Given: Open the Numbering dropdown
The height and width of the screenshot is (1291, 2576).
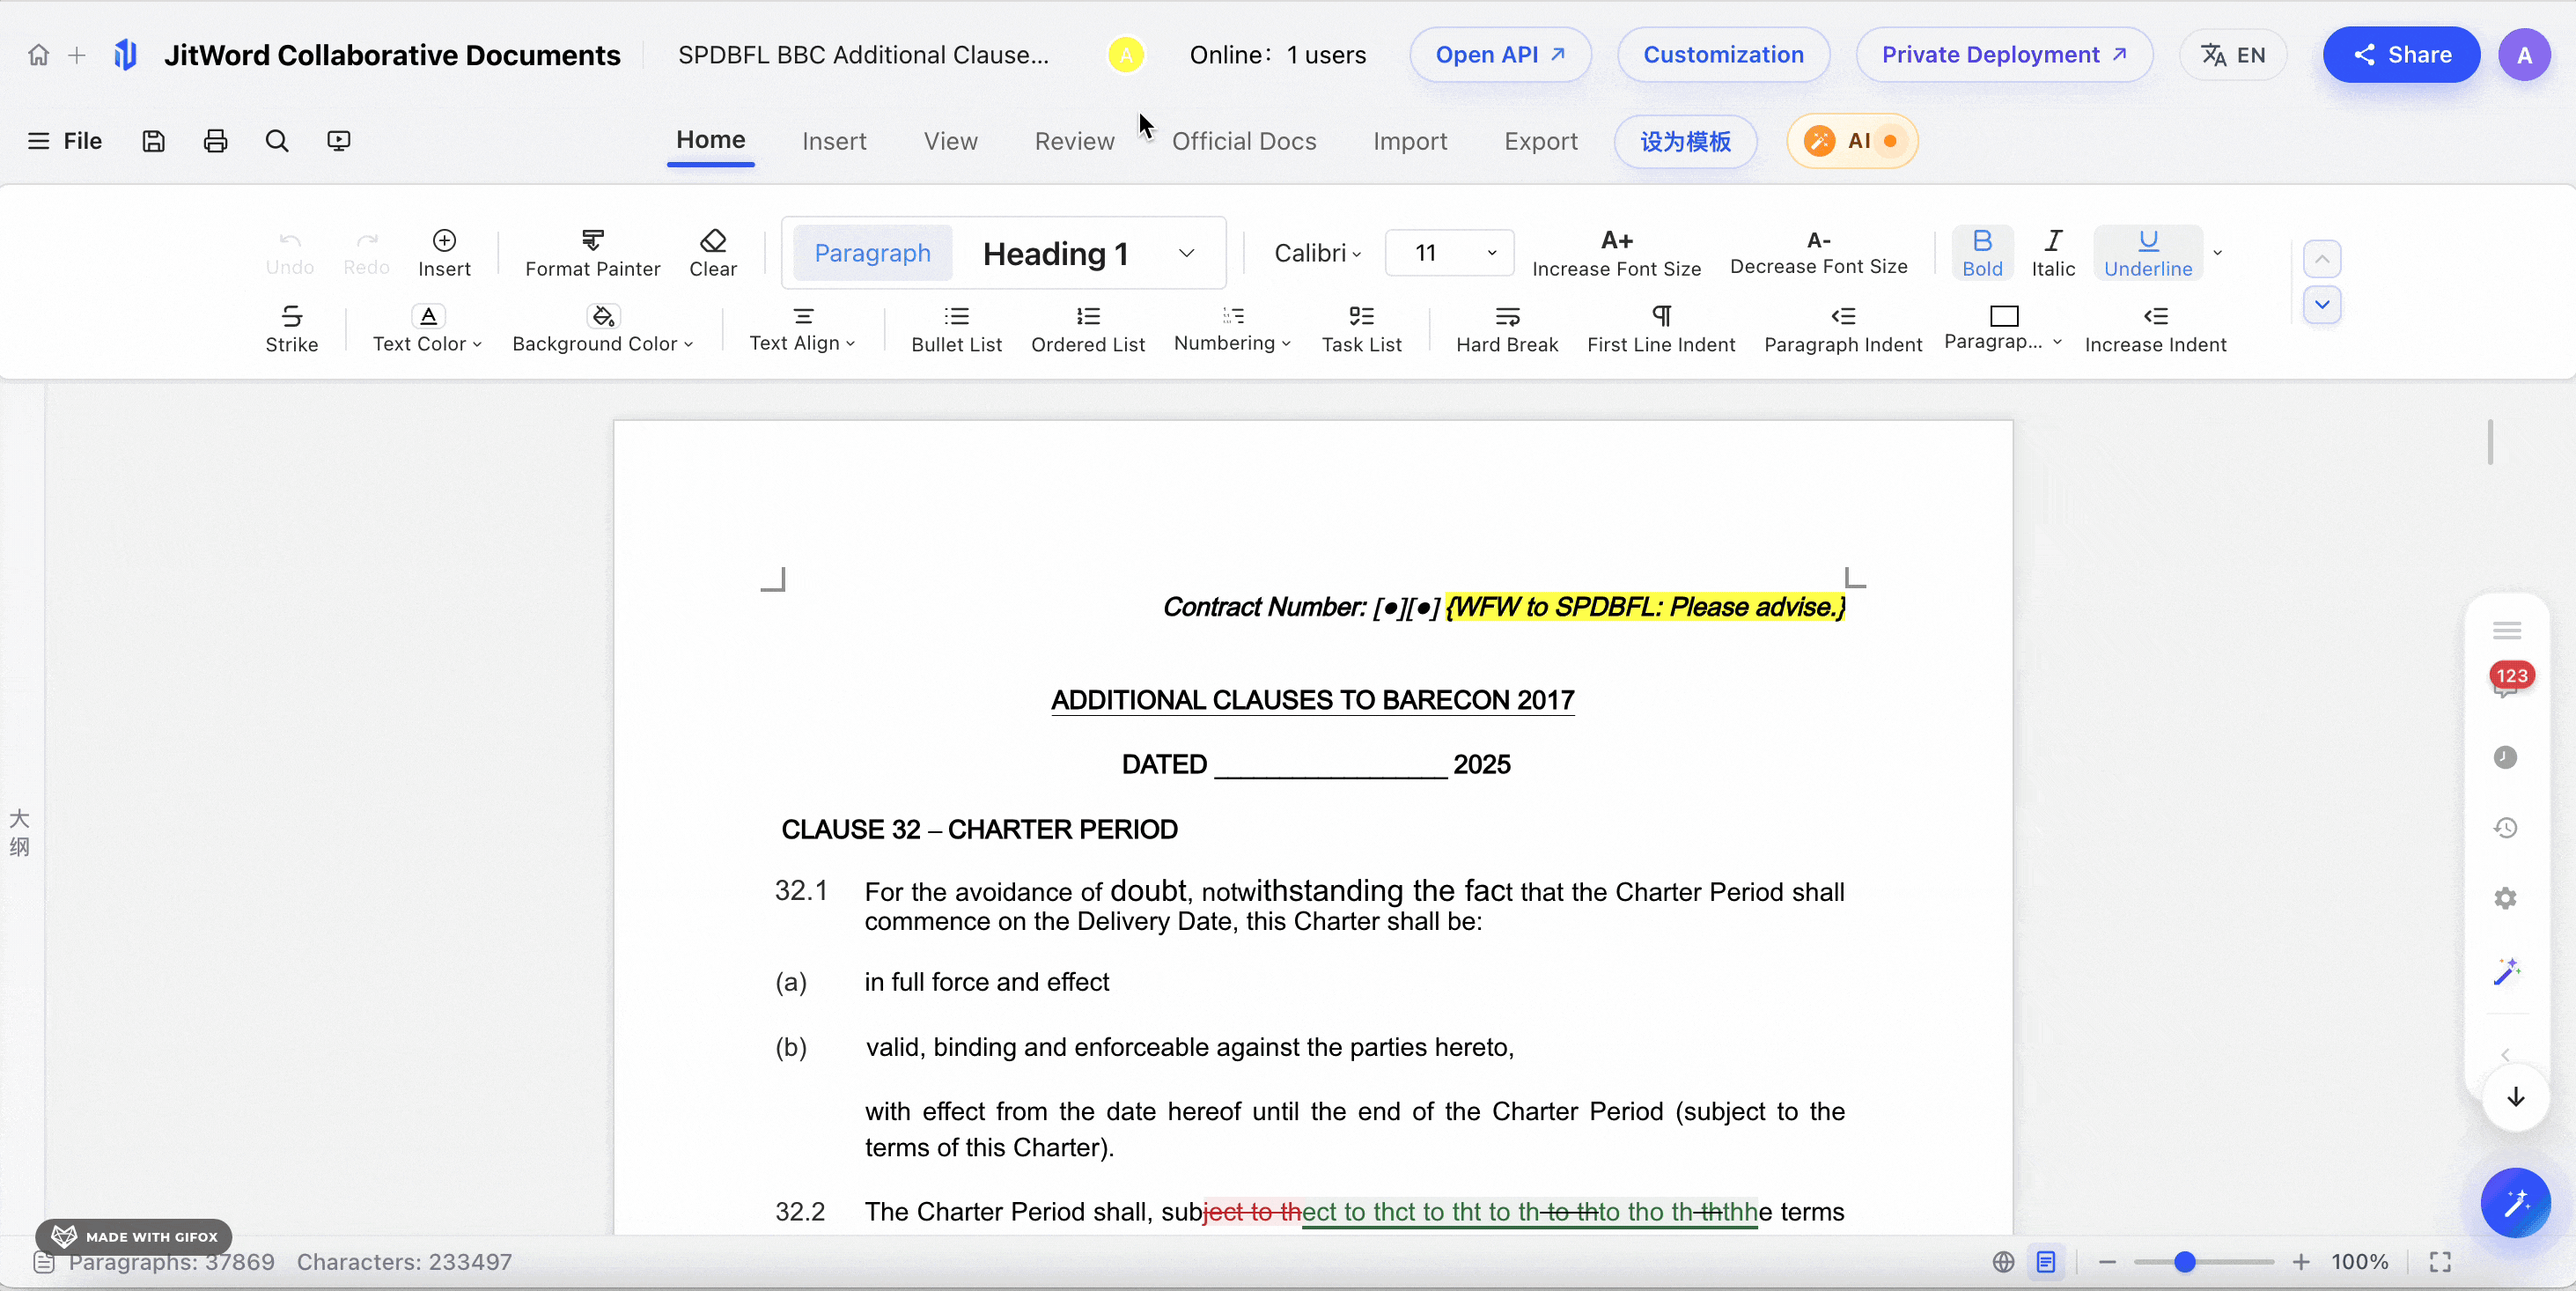Looking at the screenshot, I should click(x=1232, y=329).
